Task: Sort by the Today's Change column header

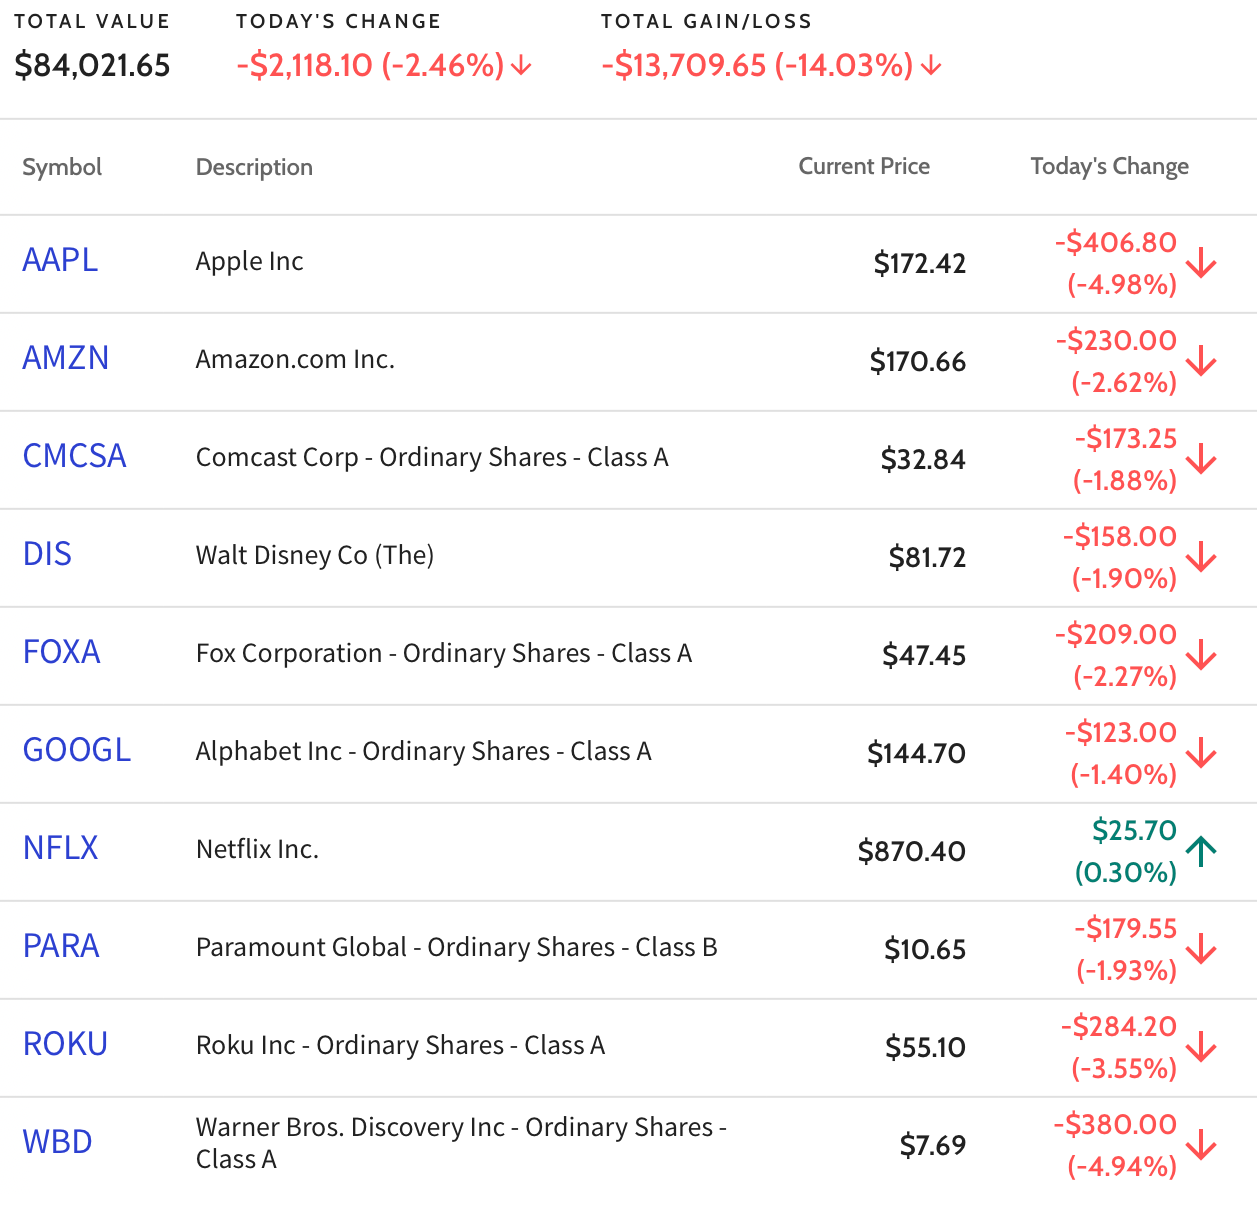Action: click(x=1110, y=166)
